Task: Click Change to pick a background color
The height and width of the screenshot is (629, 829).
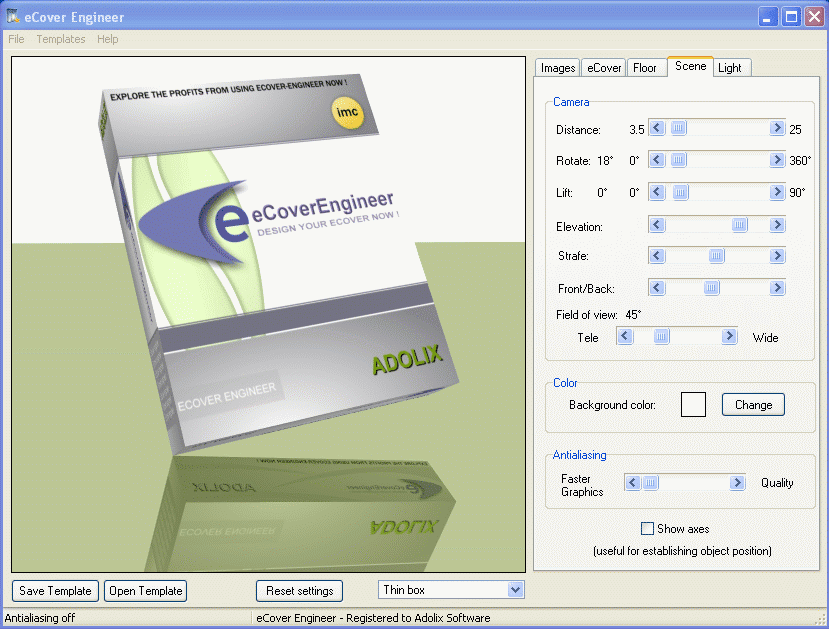Action: (752, 404)
